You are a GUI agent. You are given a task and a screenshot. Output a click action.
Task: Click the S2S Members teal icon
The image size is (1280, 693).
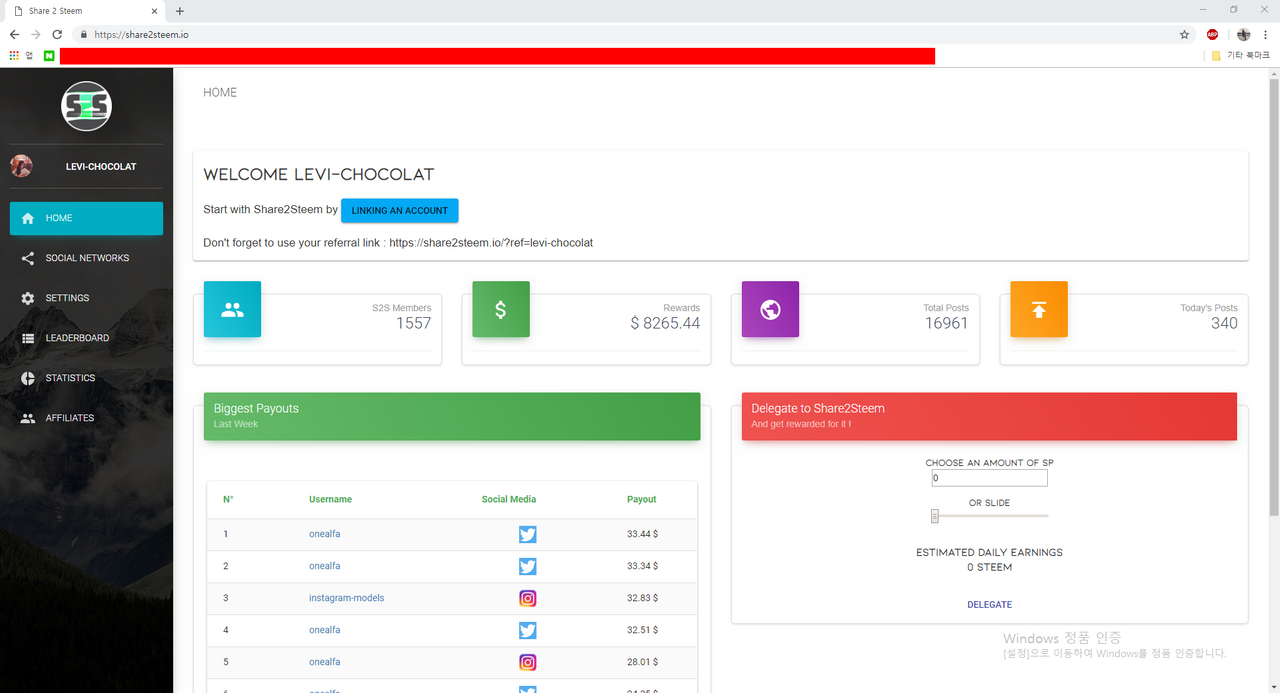(x=232, y=309)
